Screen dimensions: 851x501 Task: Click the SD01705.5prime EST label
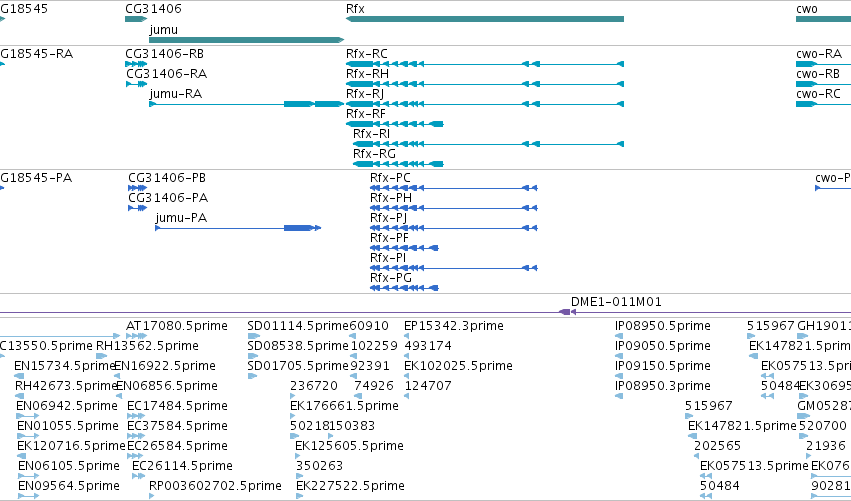click(298, 366)
